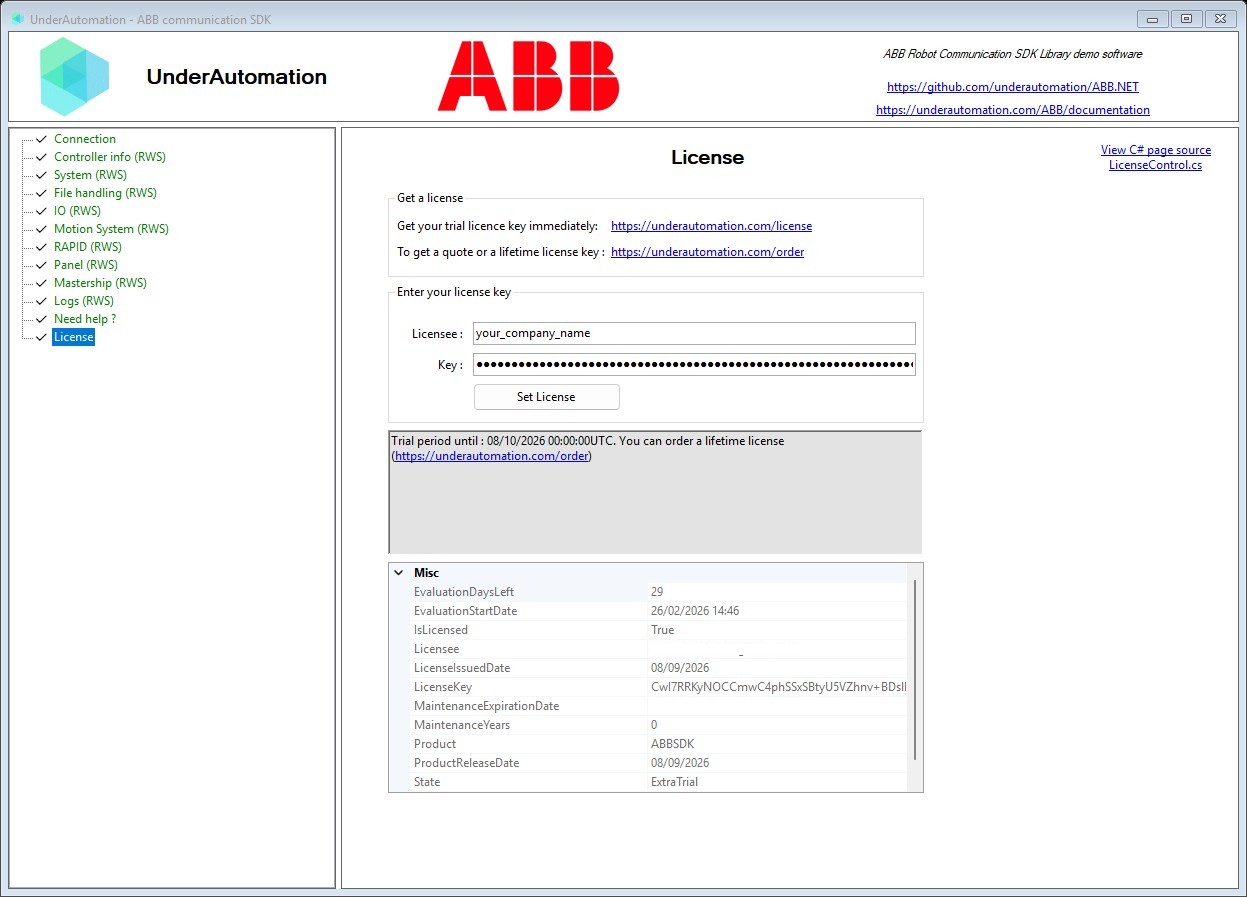Select the Licensee property in grid
The width and height of the screenshot is (1247, 897).
(649, 649)
